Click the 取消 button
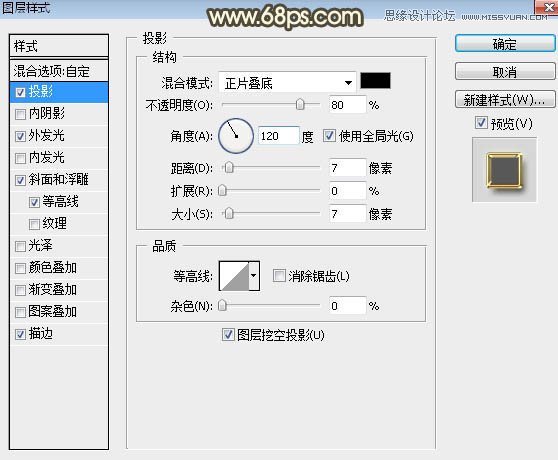This screenshot has height=460, width=558. [505, 72]
